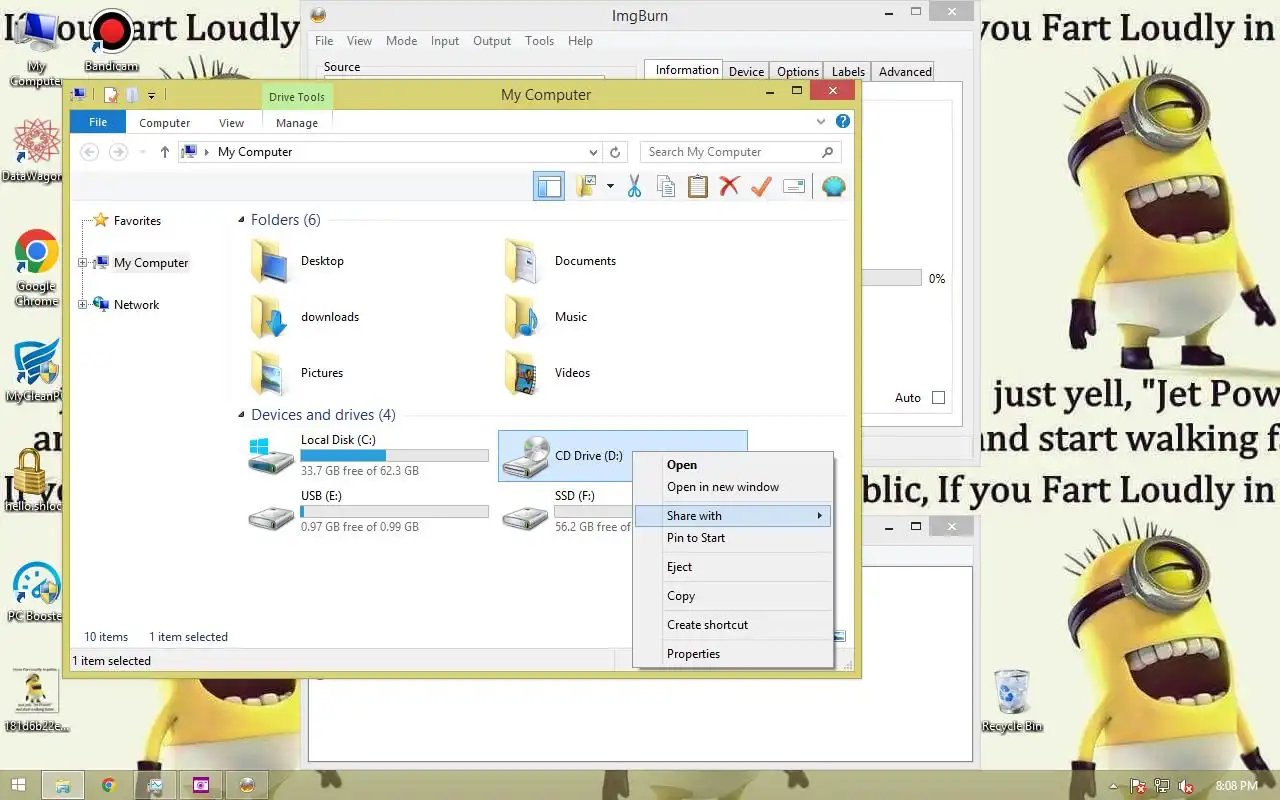1280x800 pixels.
Task: Switch to the Device tab in ImgBurn
Action: (746, 71)
